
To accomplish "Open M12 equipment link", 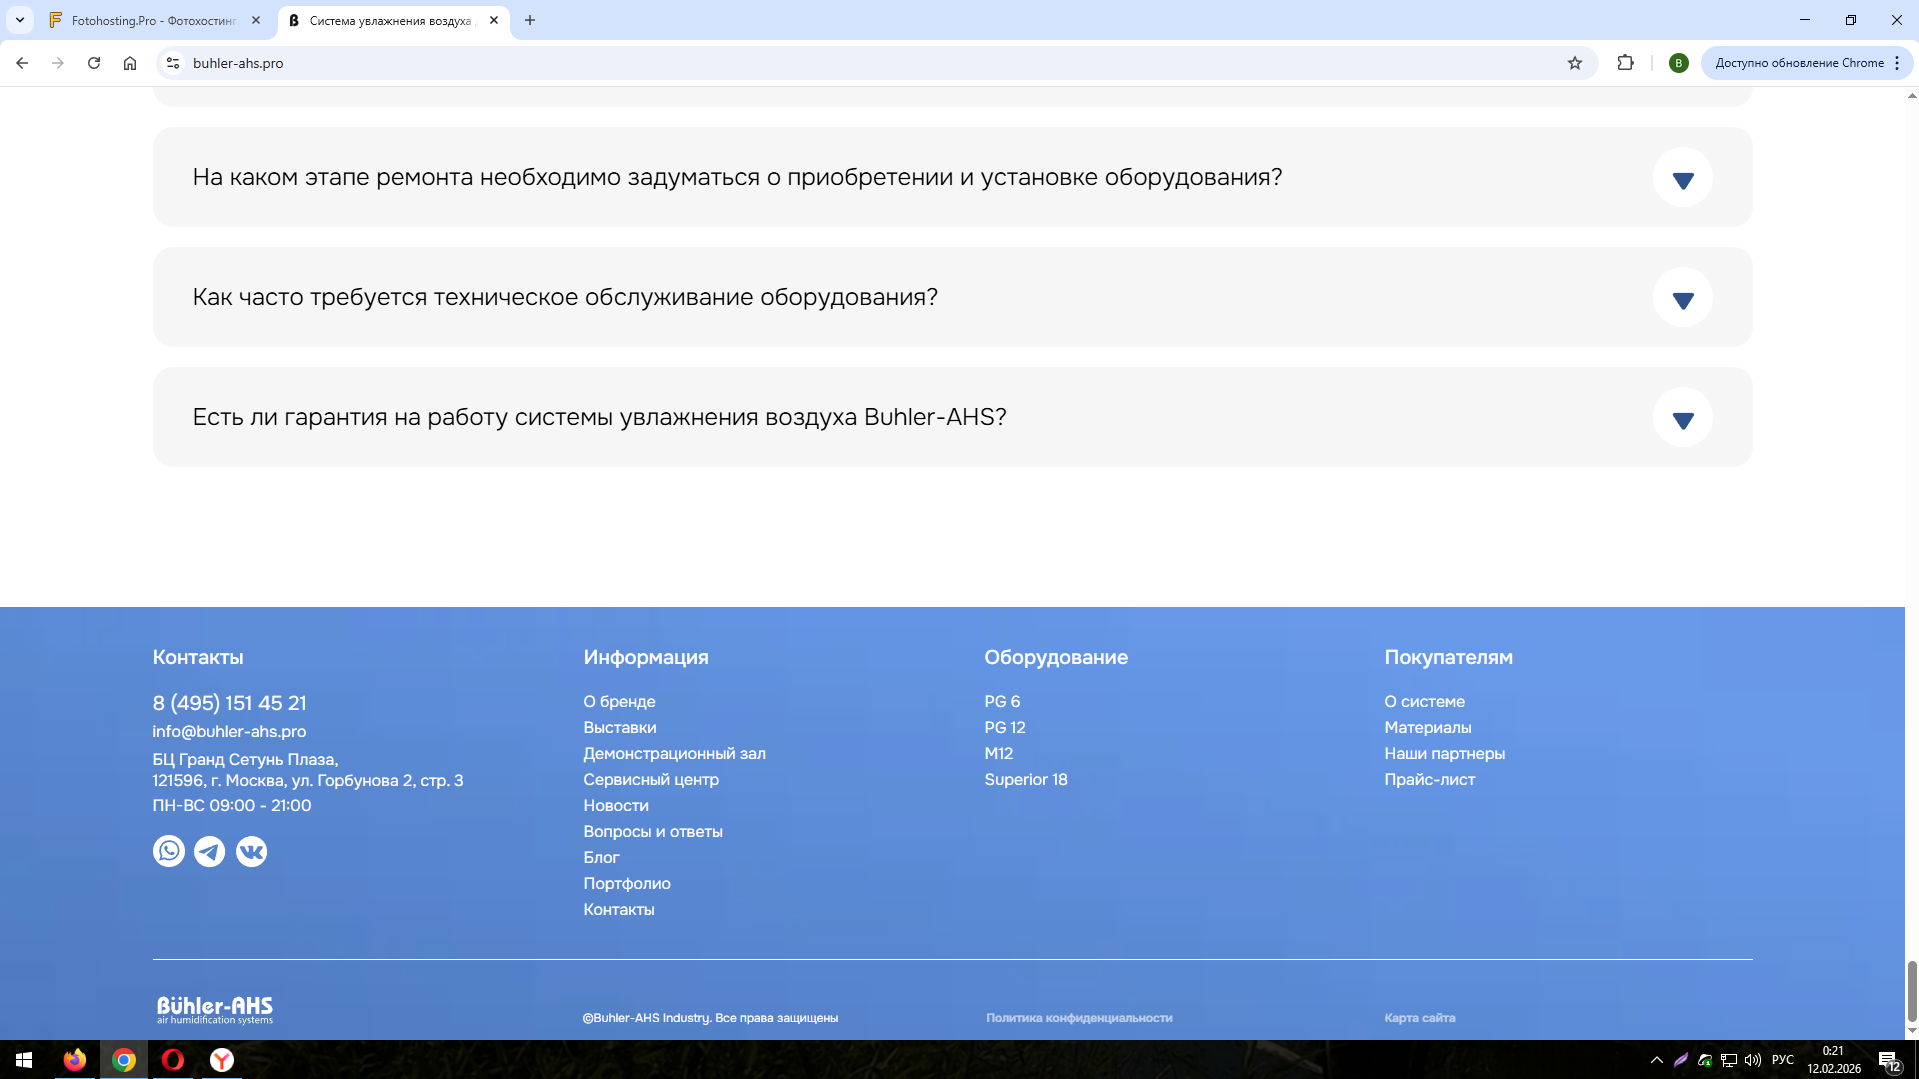I will (x=999, y=753).
